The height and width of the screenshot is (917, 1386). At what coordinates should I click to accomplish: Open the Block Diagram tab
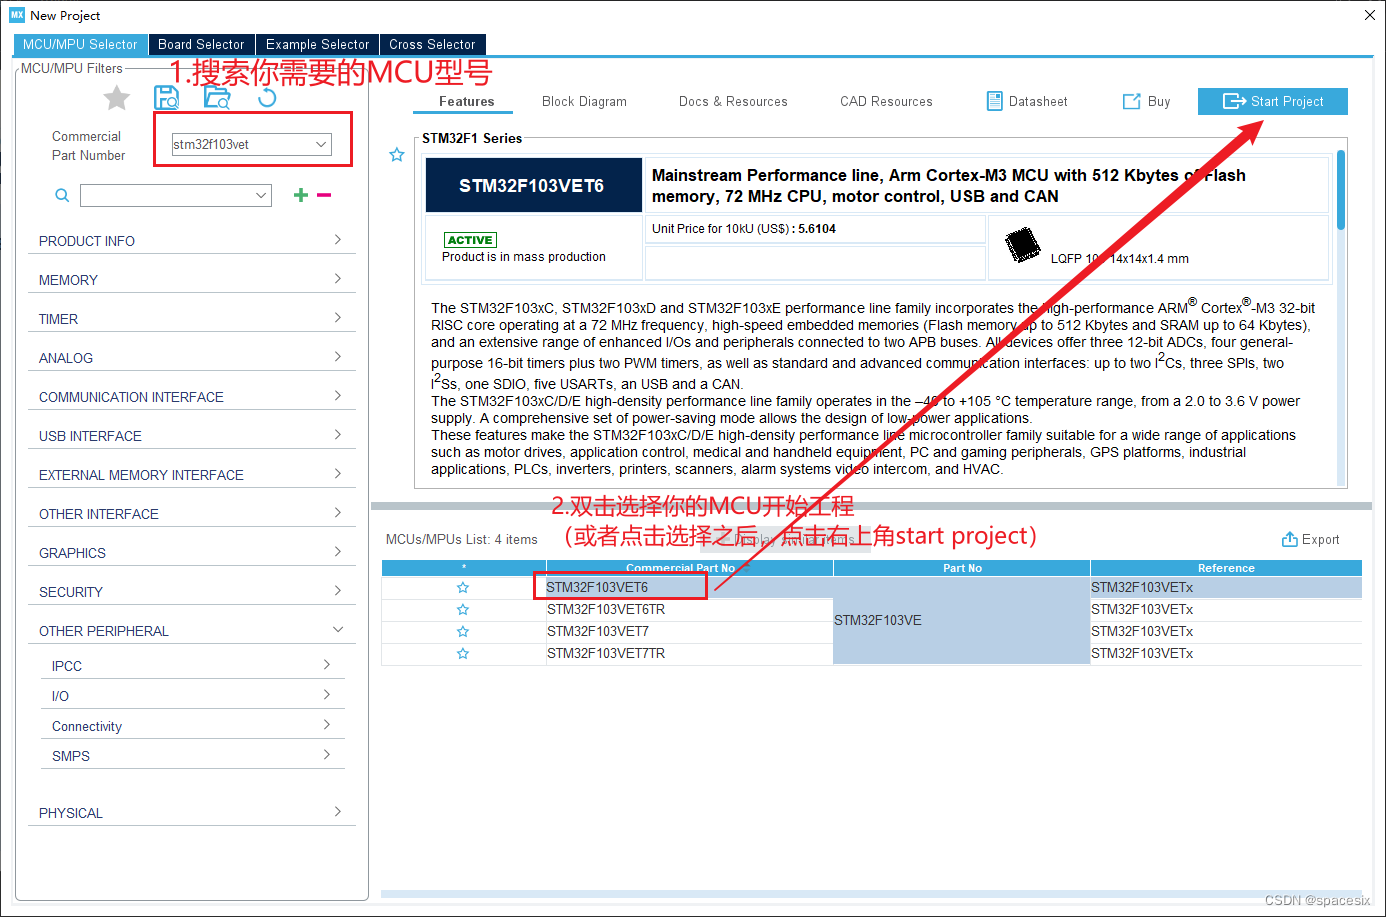[584, 101]
